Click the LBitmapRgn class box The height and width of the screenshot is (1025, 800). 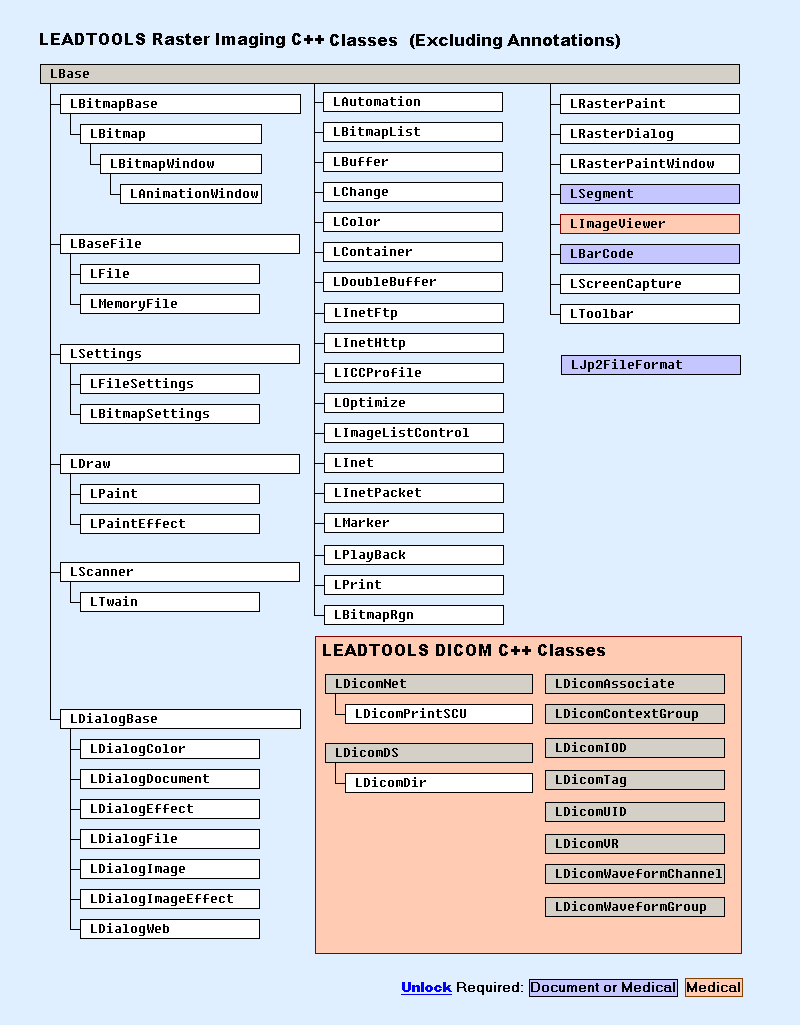pyautogui.click(x=414, y=615)
